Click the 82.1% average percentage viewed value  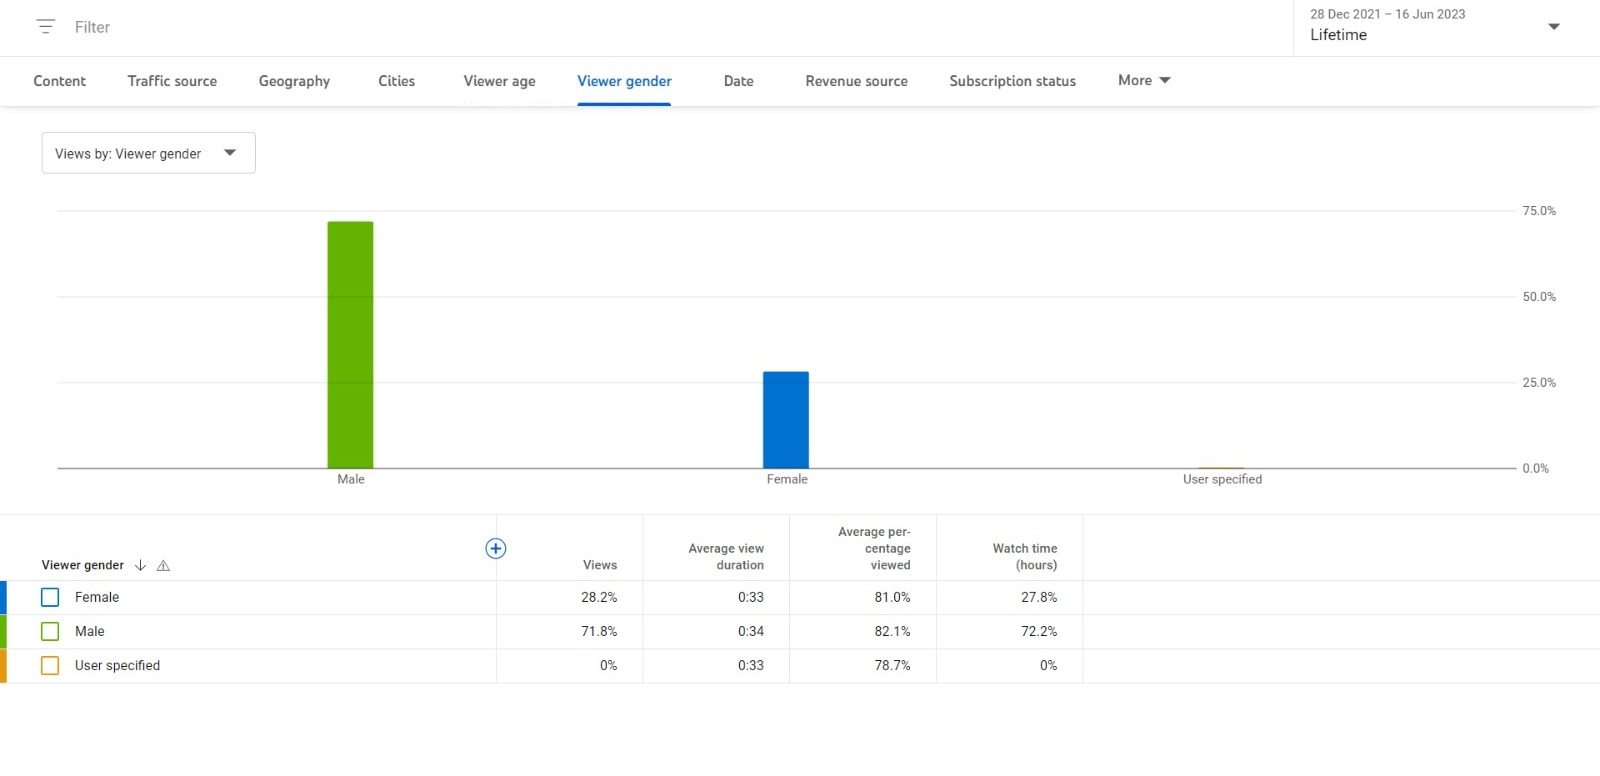892,631
